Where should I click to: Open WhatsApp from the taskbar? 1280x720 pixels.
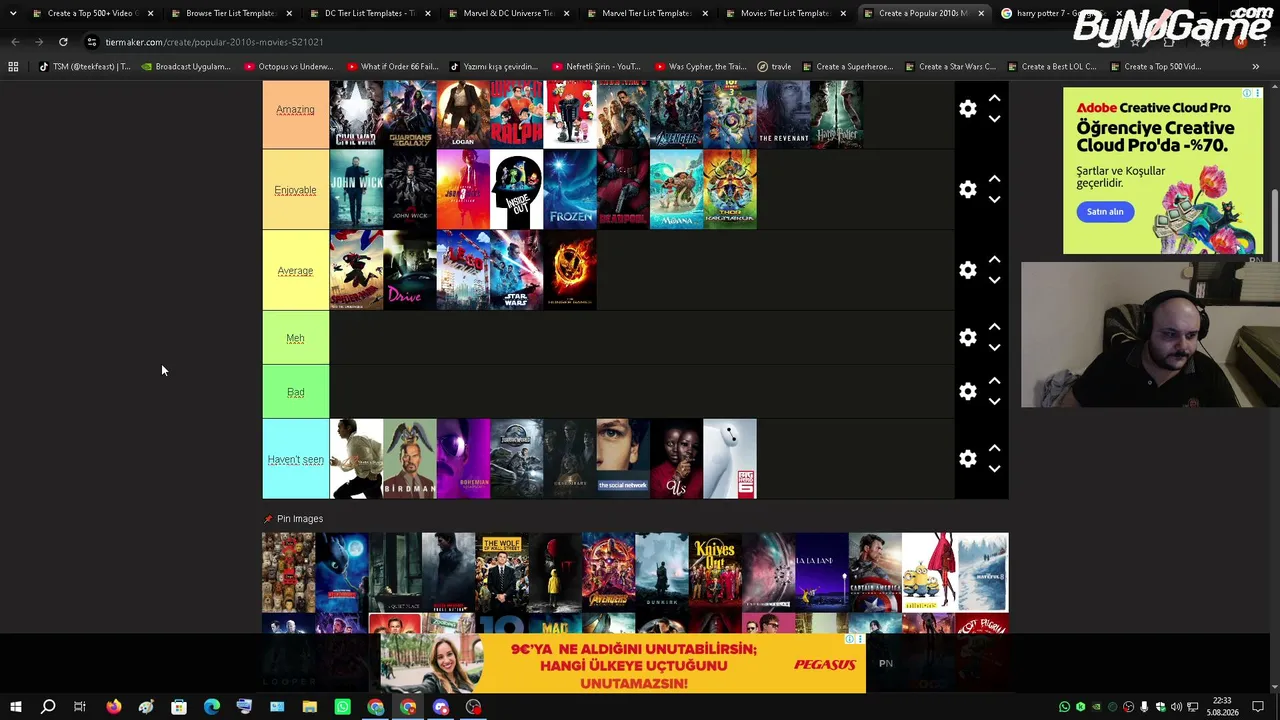[343, 707]
